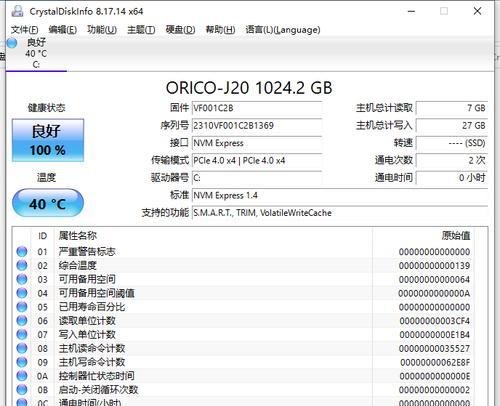The height and width of the screenshot is (406, 500).
Task: Select the 可用备用空间 attribute row
Action: click(x=243, y=279)
